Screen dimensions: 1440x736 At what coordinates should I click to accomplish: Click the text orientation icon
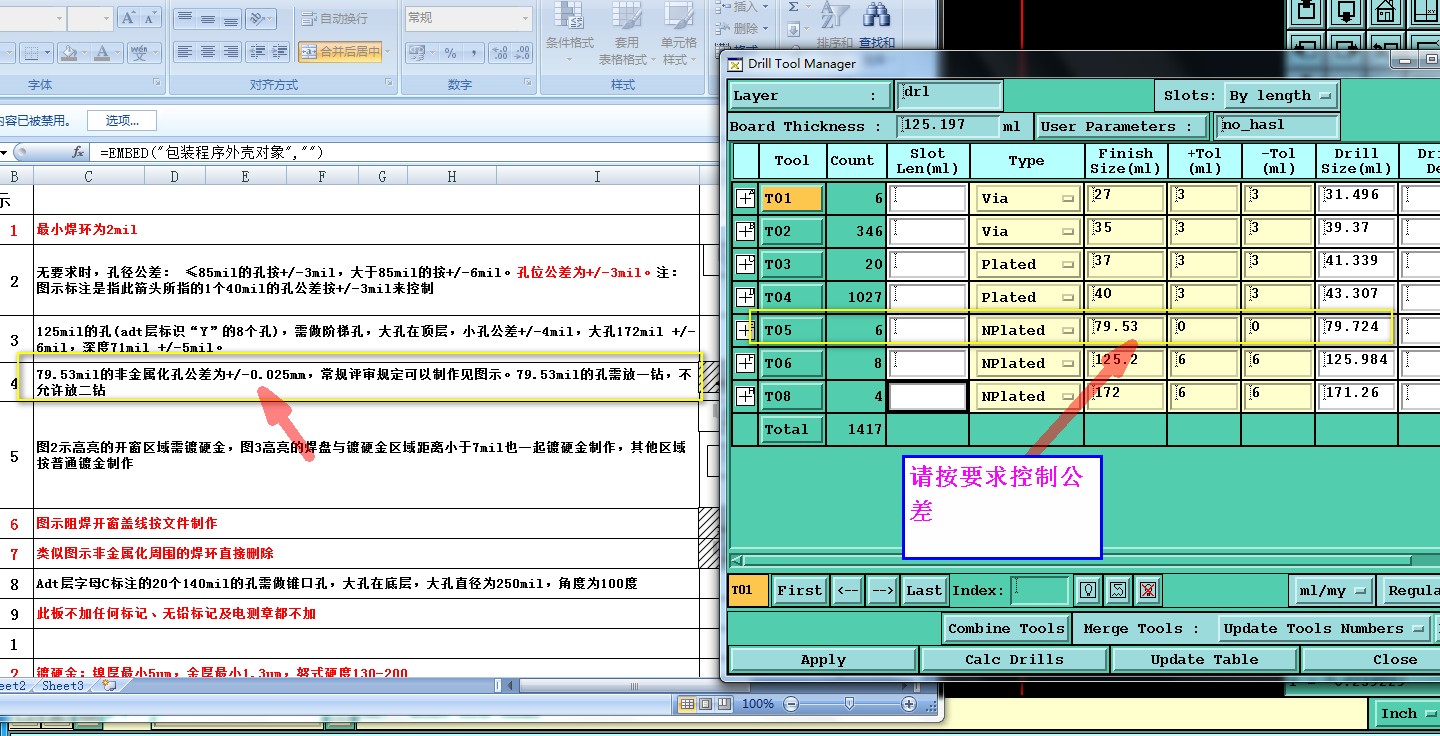[x=260, y=18]
